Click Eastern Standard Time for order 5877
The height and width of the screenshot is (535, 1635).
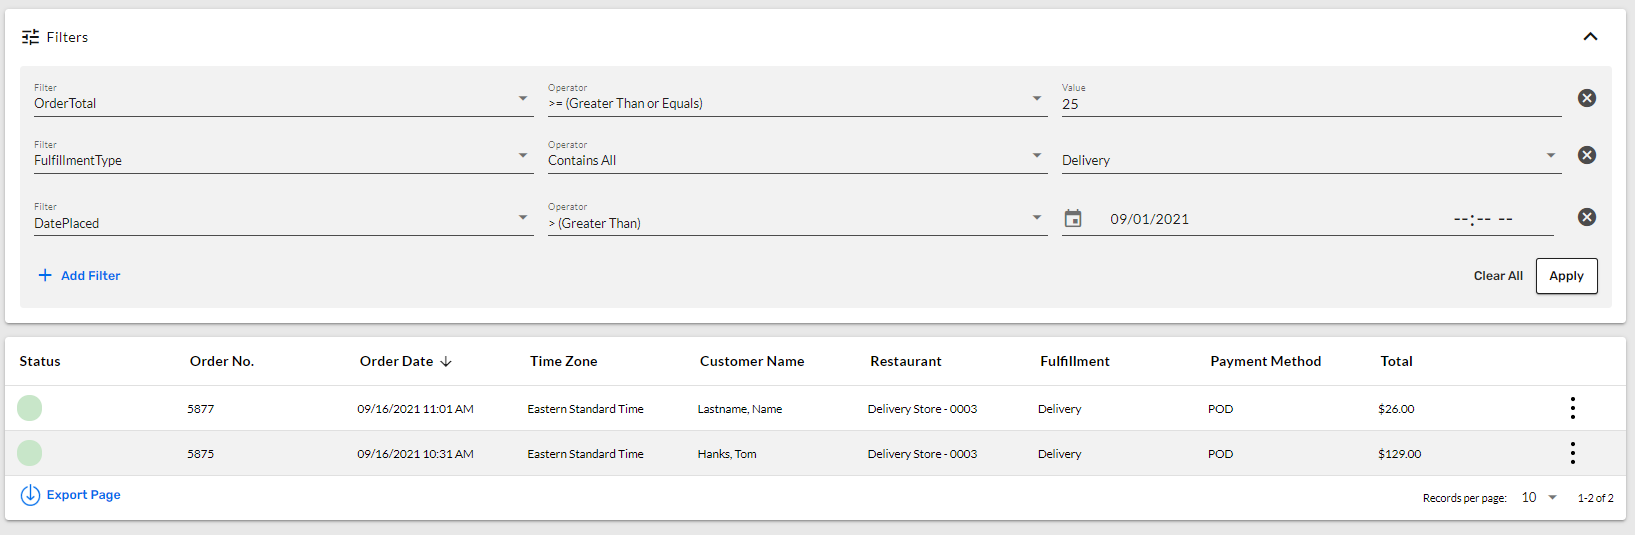(585, 409)
